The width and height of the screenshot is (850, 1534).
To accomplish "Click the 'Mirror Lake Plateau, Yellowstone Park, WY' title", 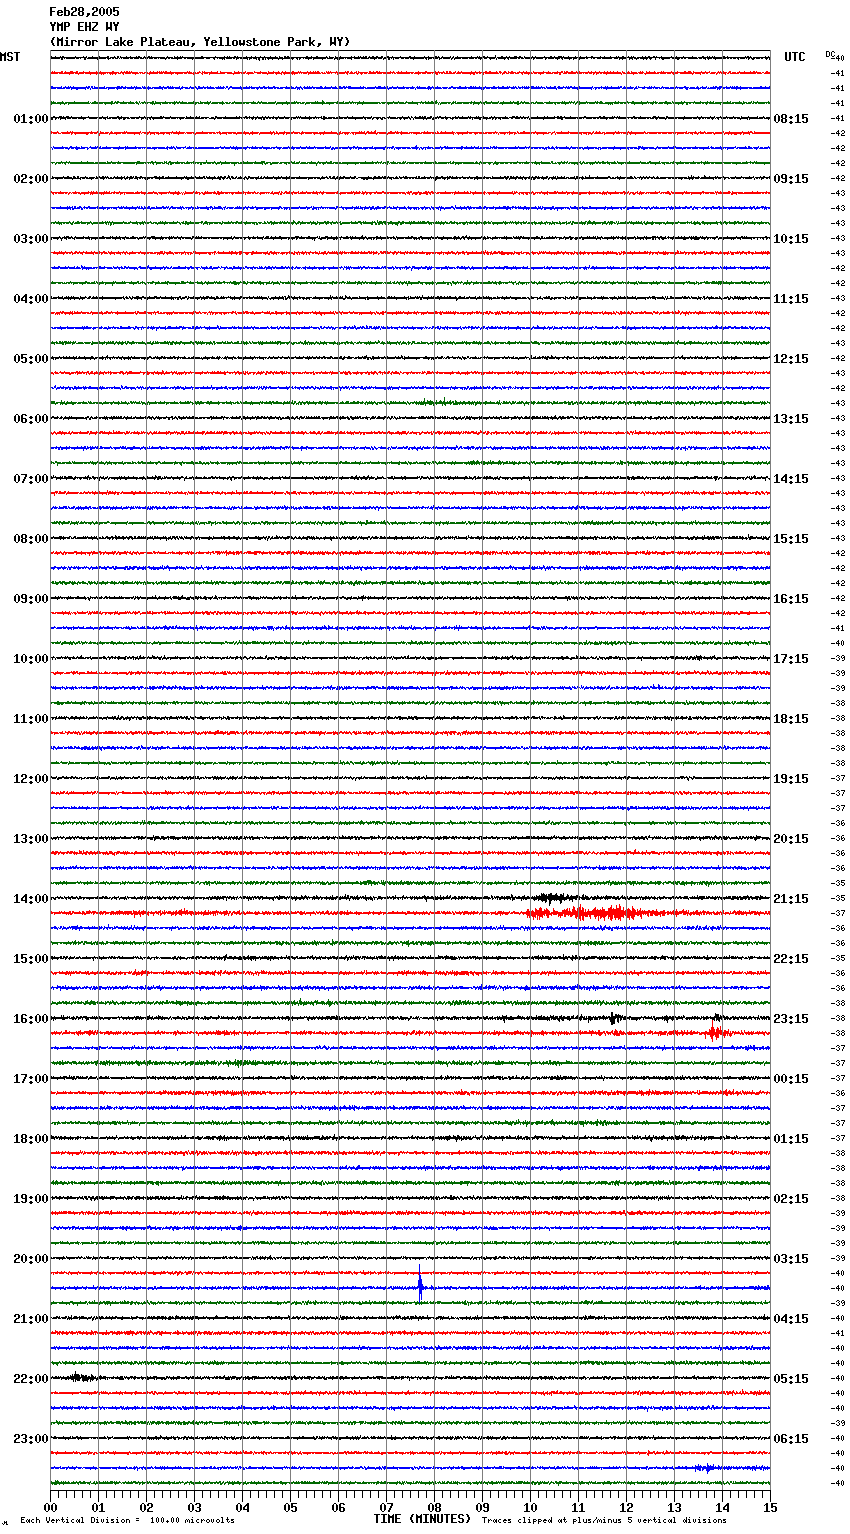I will (x=200, y=42).
